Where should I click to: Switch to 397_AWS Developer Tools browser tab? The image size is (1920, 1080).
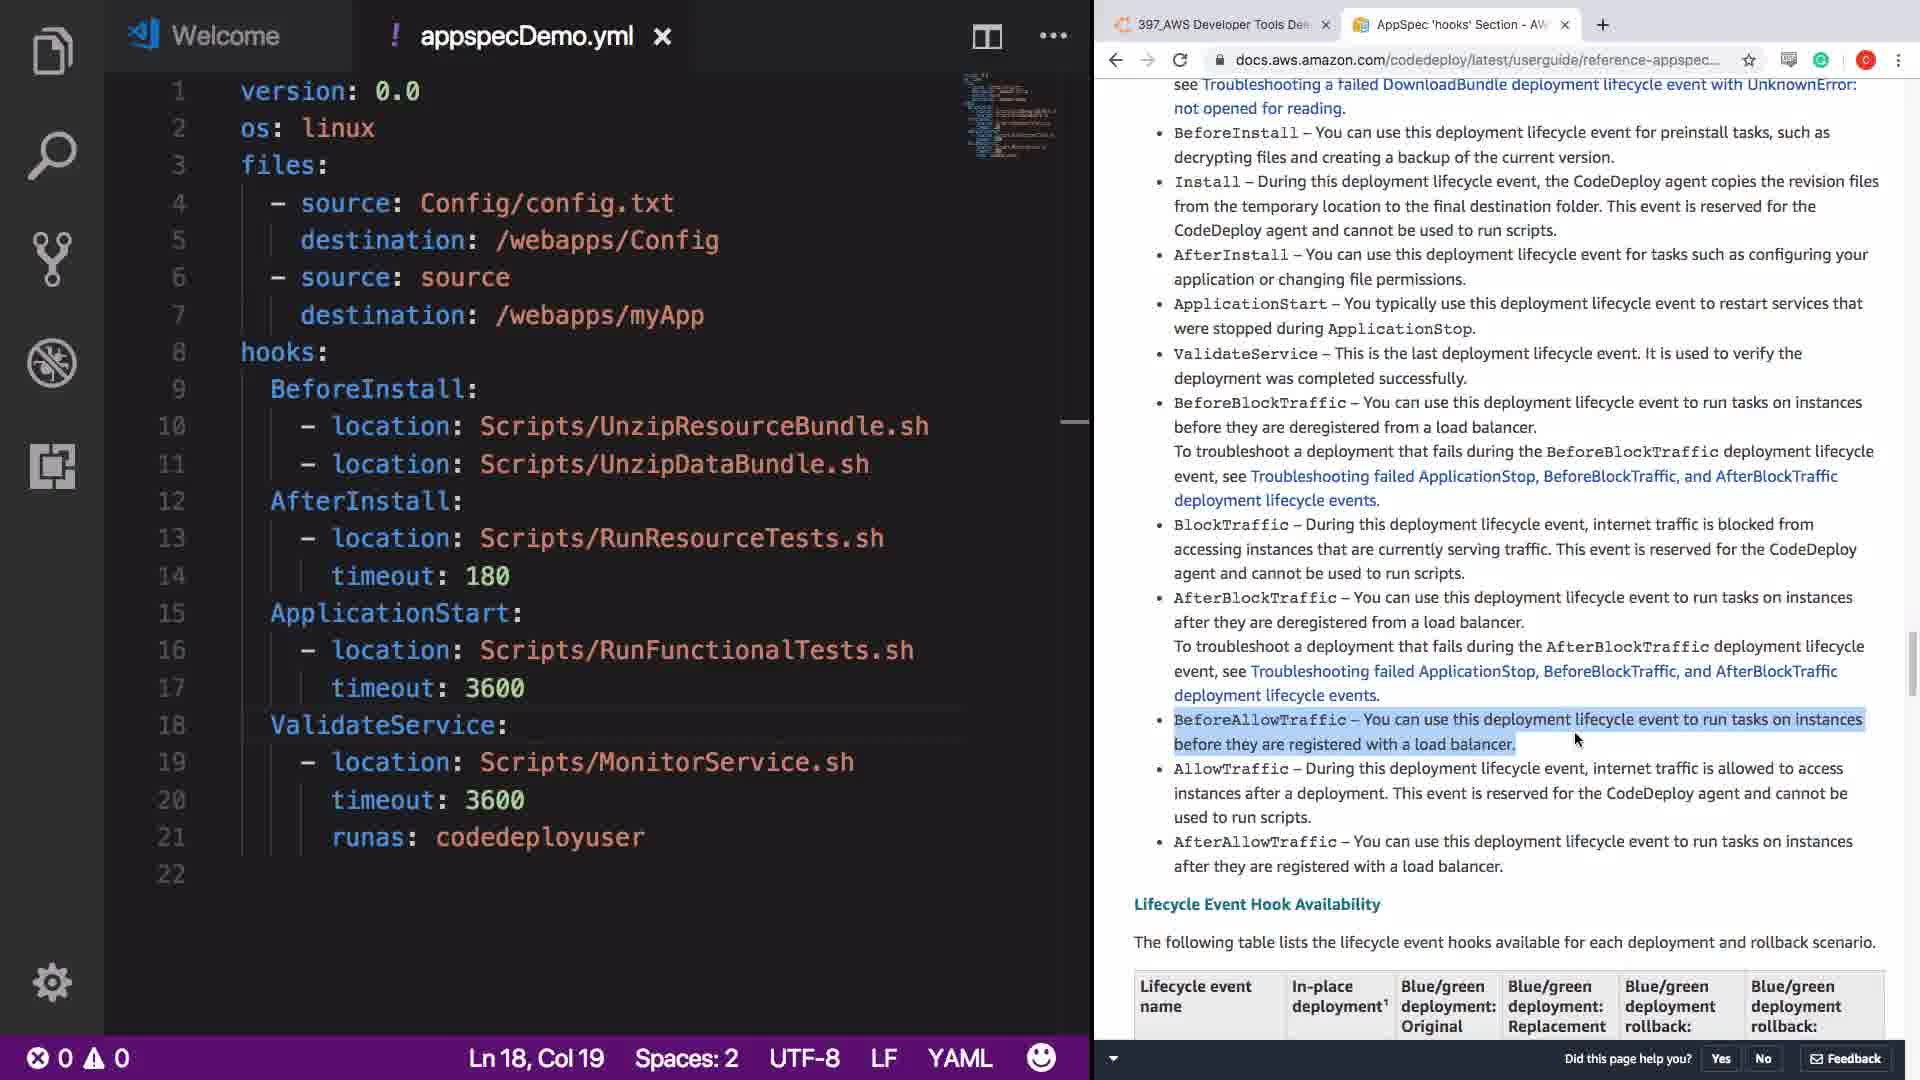click(x=1222, y=25)
